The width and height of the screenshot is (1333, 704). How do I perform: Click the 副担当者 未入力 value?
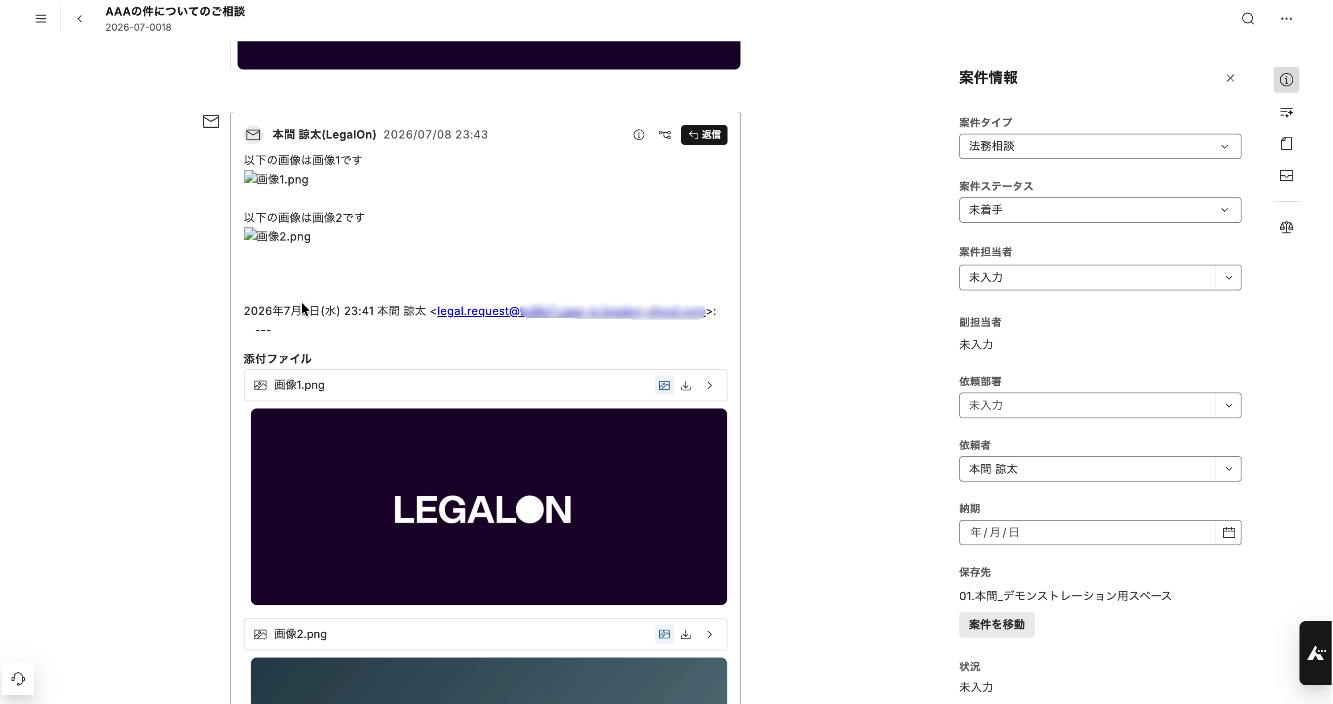pyautogui.click(x=976, y=344)
